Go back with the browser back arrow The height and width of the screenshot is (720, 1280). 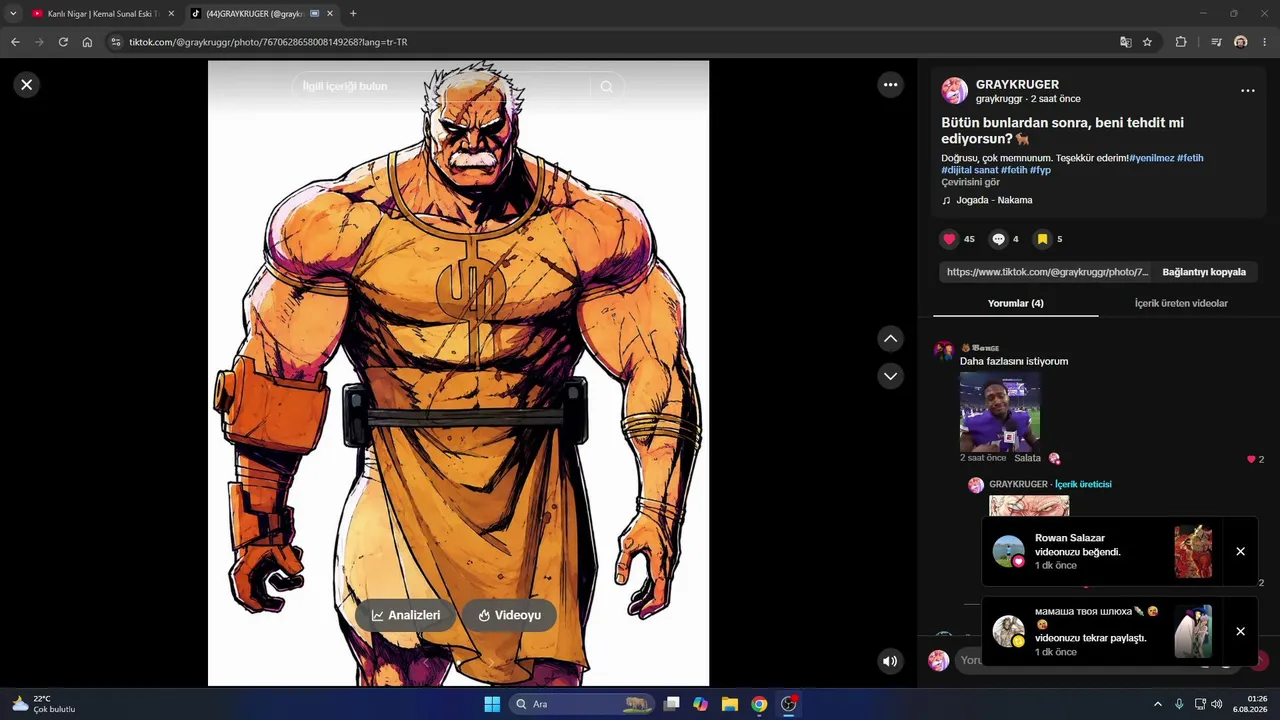[15, 42]
